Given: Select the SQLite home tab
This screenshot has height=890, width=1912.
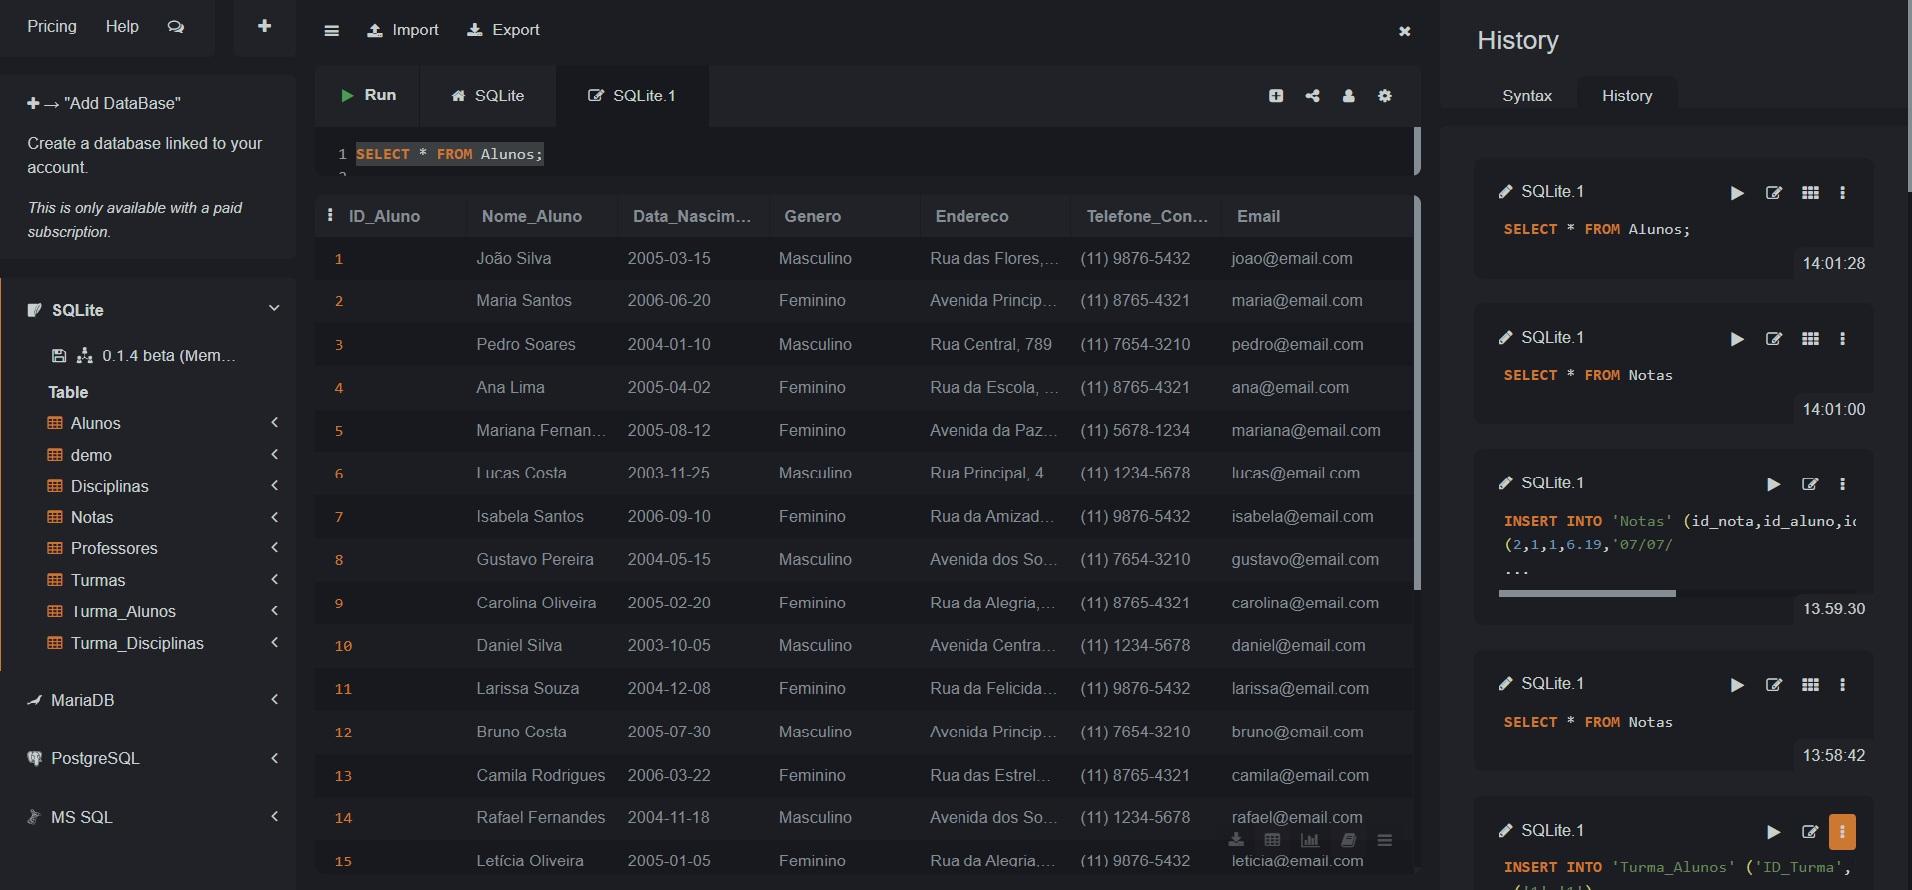Looking at the screenshot, I should (488, 96).
